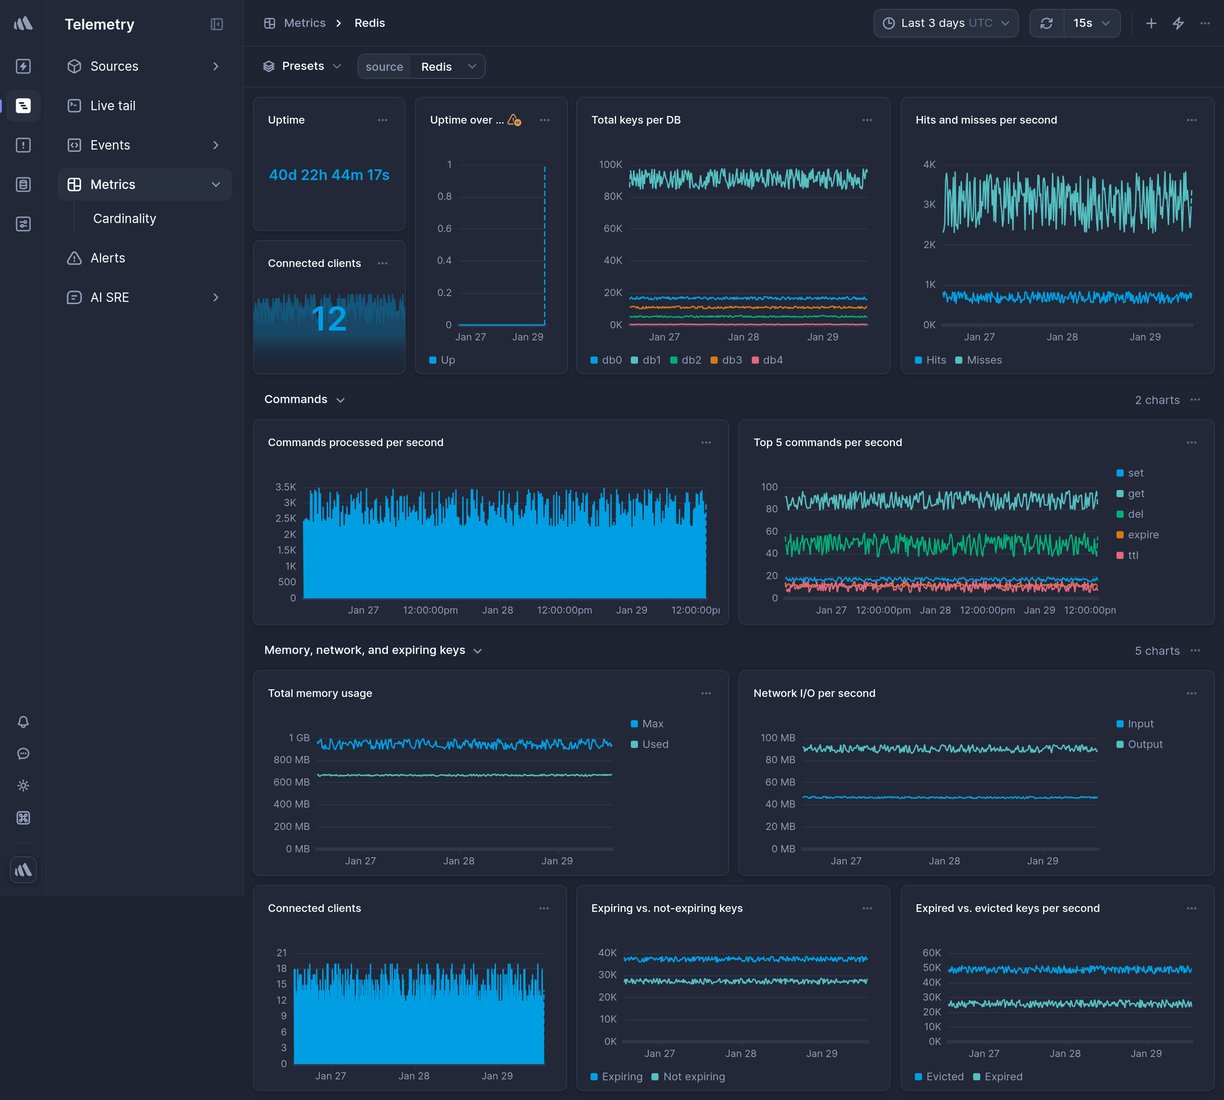Open the notifications bell icon
1224x1100 pixels.
(x=23, y=721)
